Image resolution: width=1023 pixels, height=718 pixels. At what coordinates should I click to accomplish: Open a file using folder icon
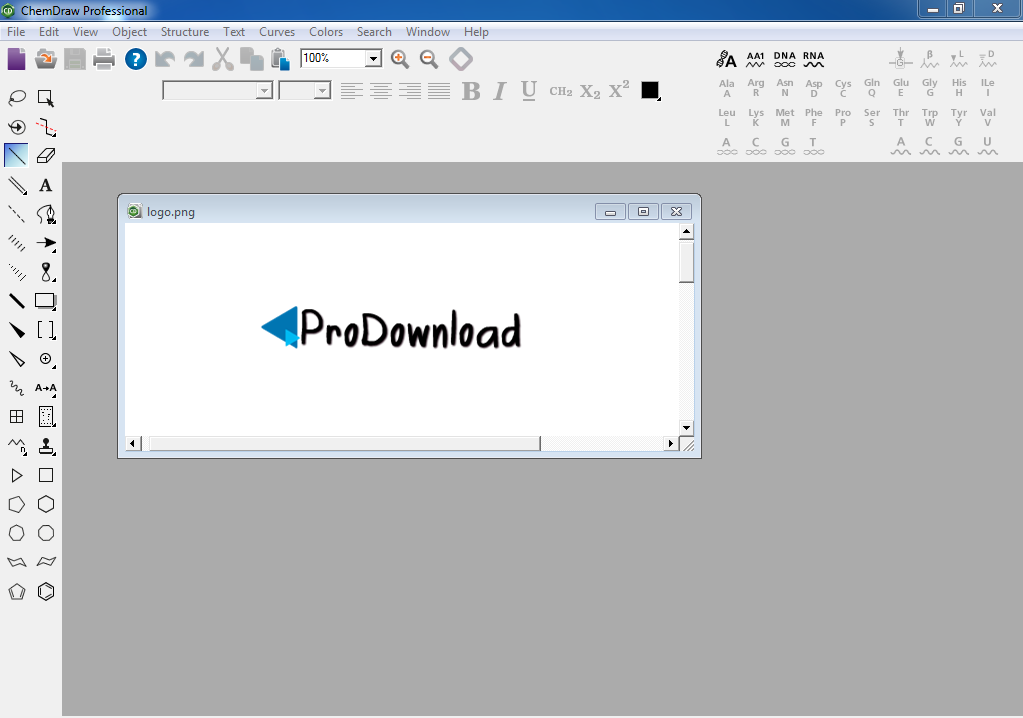[x=46, y=59]
